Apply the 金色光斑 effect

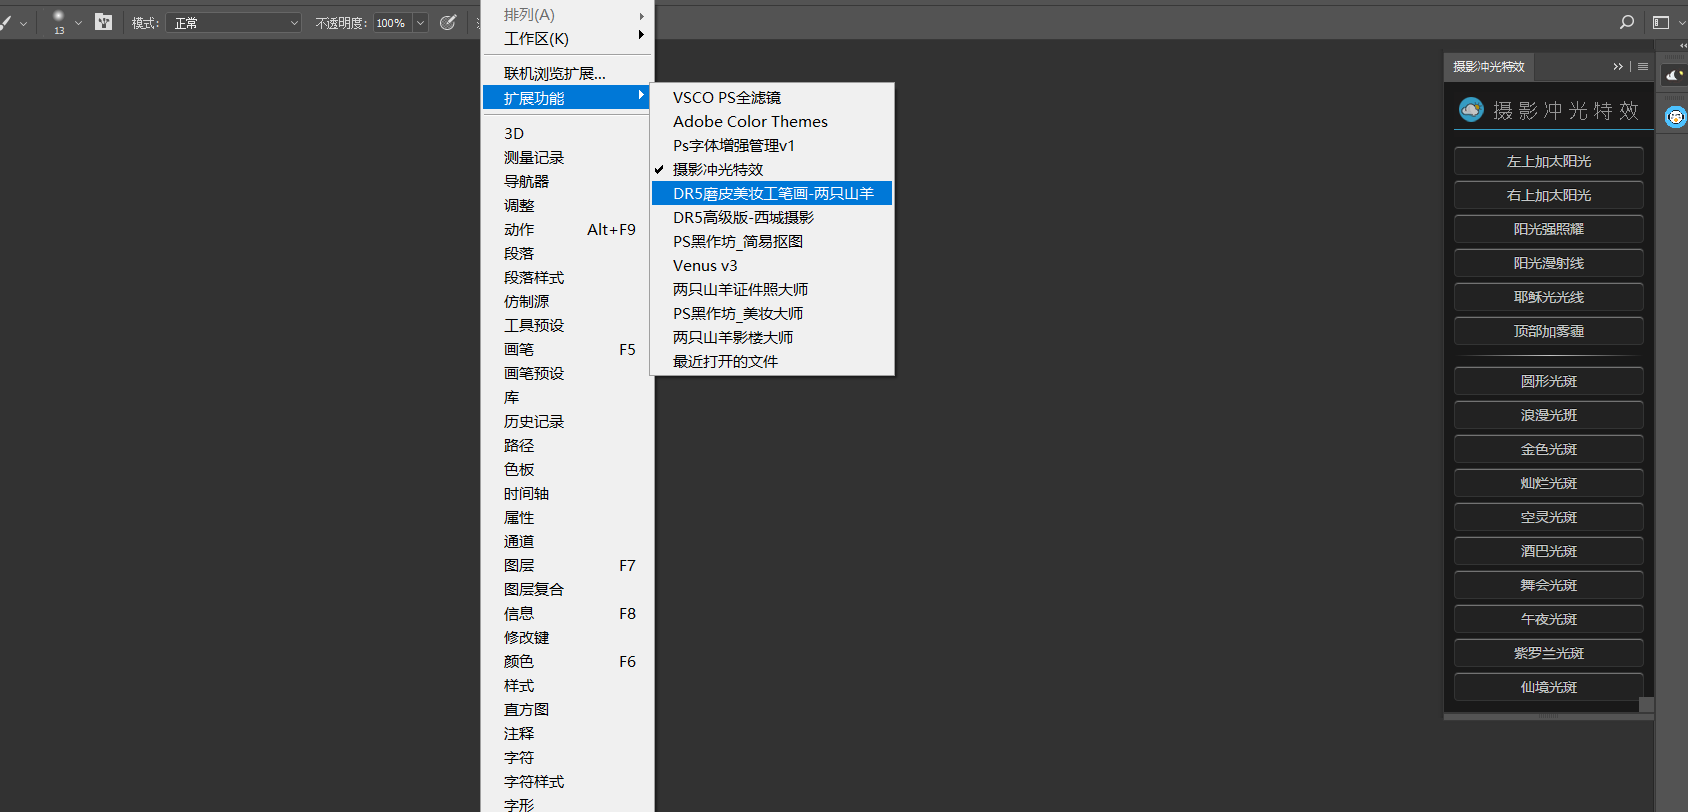(x=1548, y=450)
